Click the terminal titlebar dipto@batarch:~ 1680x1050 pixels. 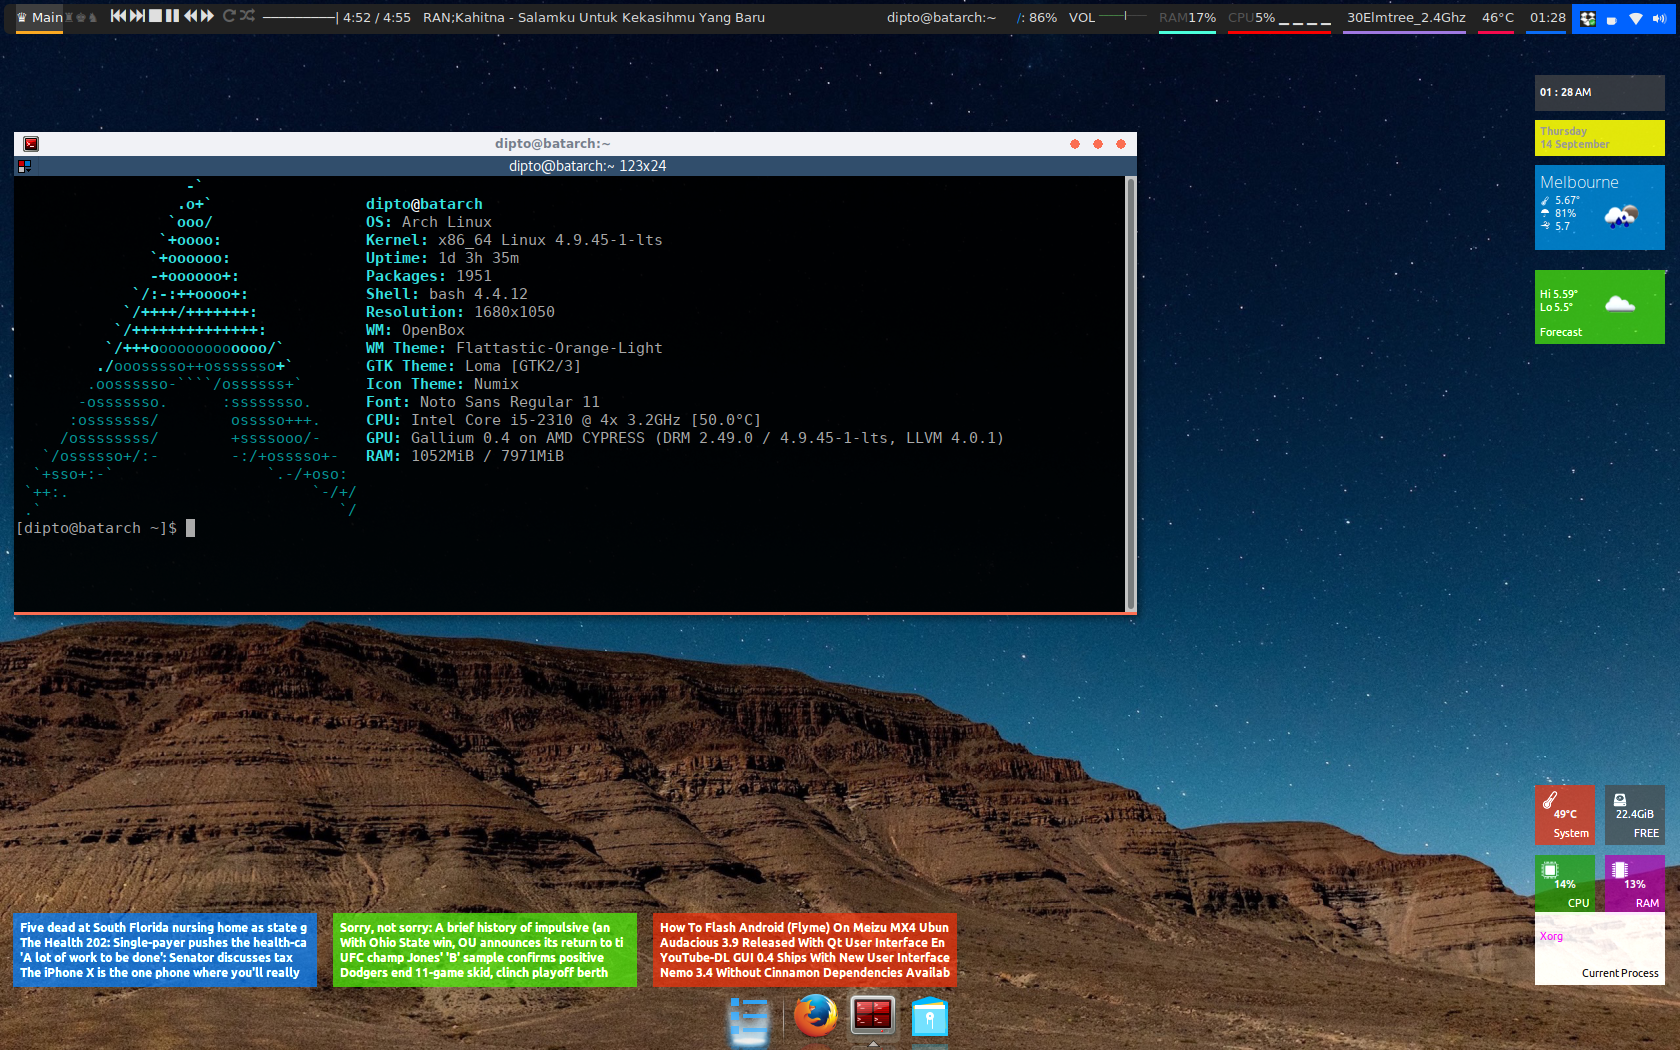tap(552, 144)
